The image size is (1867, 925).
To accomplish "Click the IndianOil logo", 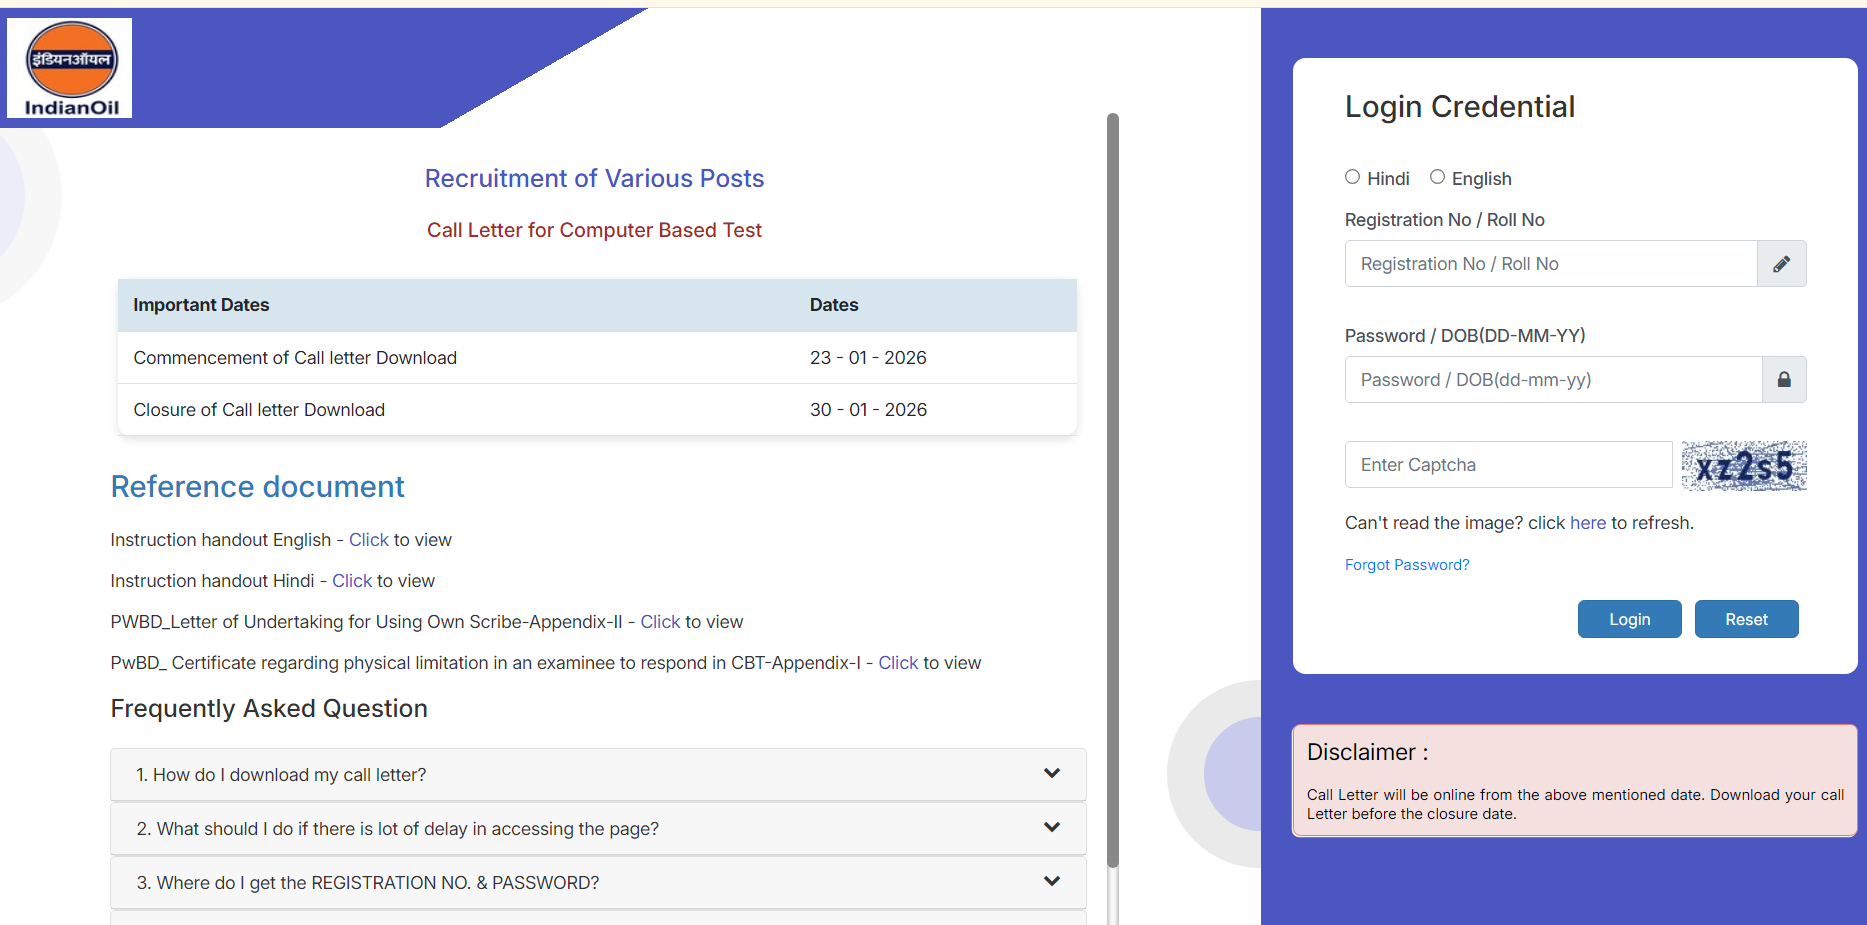I will click(x=70, y=68).
